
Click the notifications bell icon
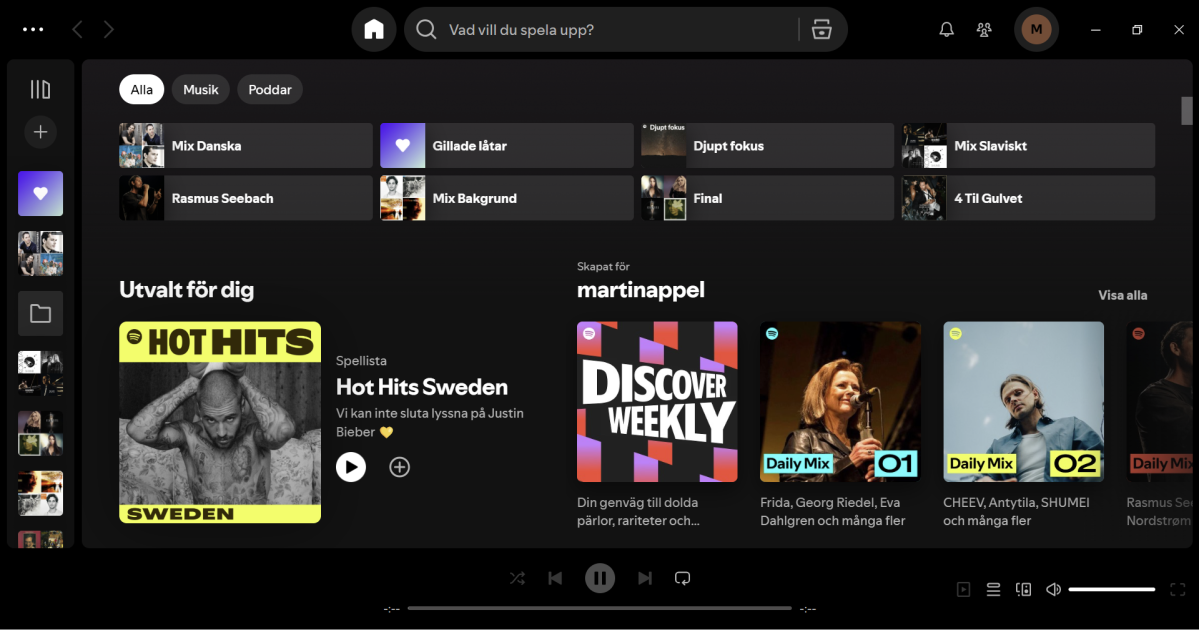pos(945,29)
